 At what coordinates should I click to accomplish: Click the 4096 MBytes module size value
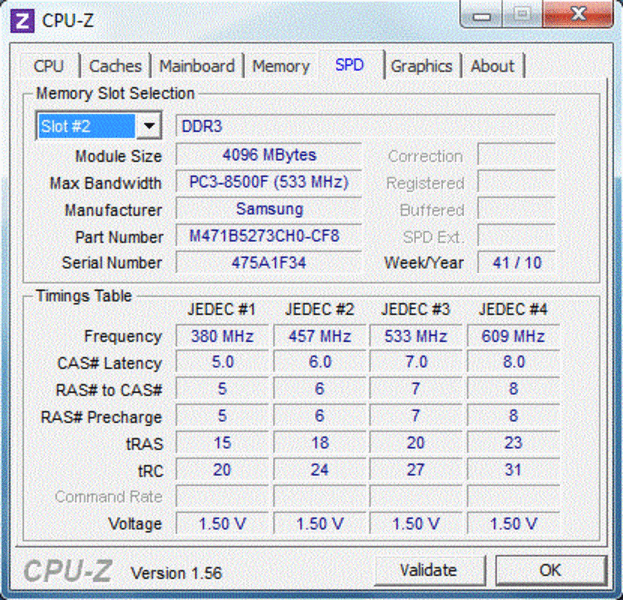269,155
